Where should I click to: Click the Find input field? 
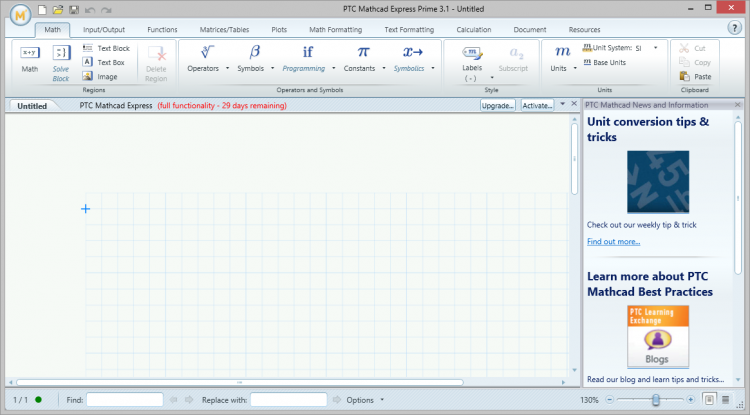(x=125, y=400)
